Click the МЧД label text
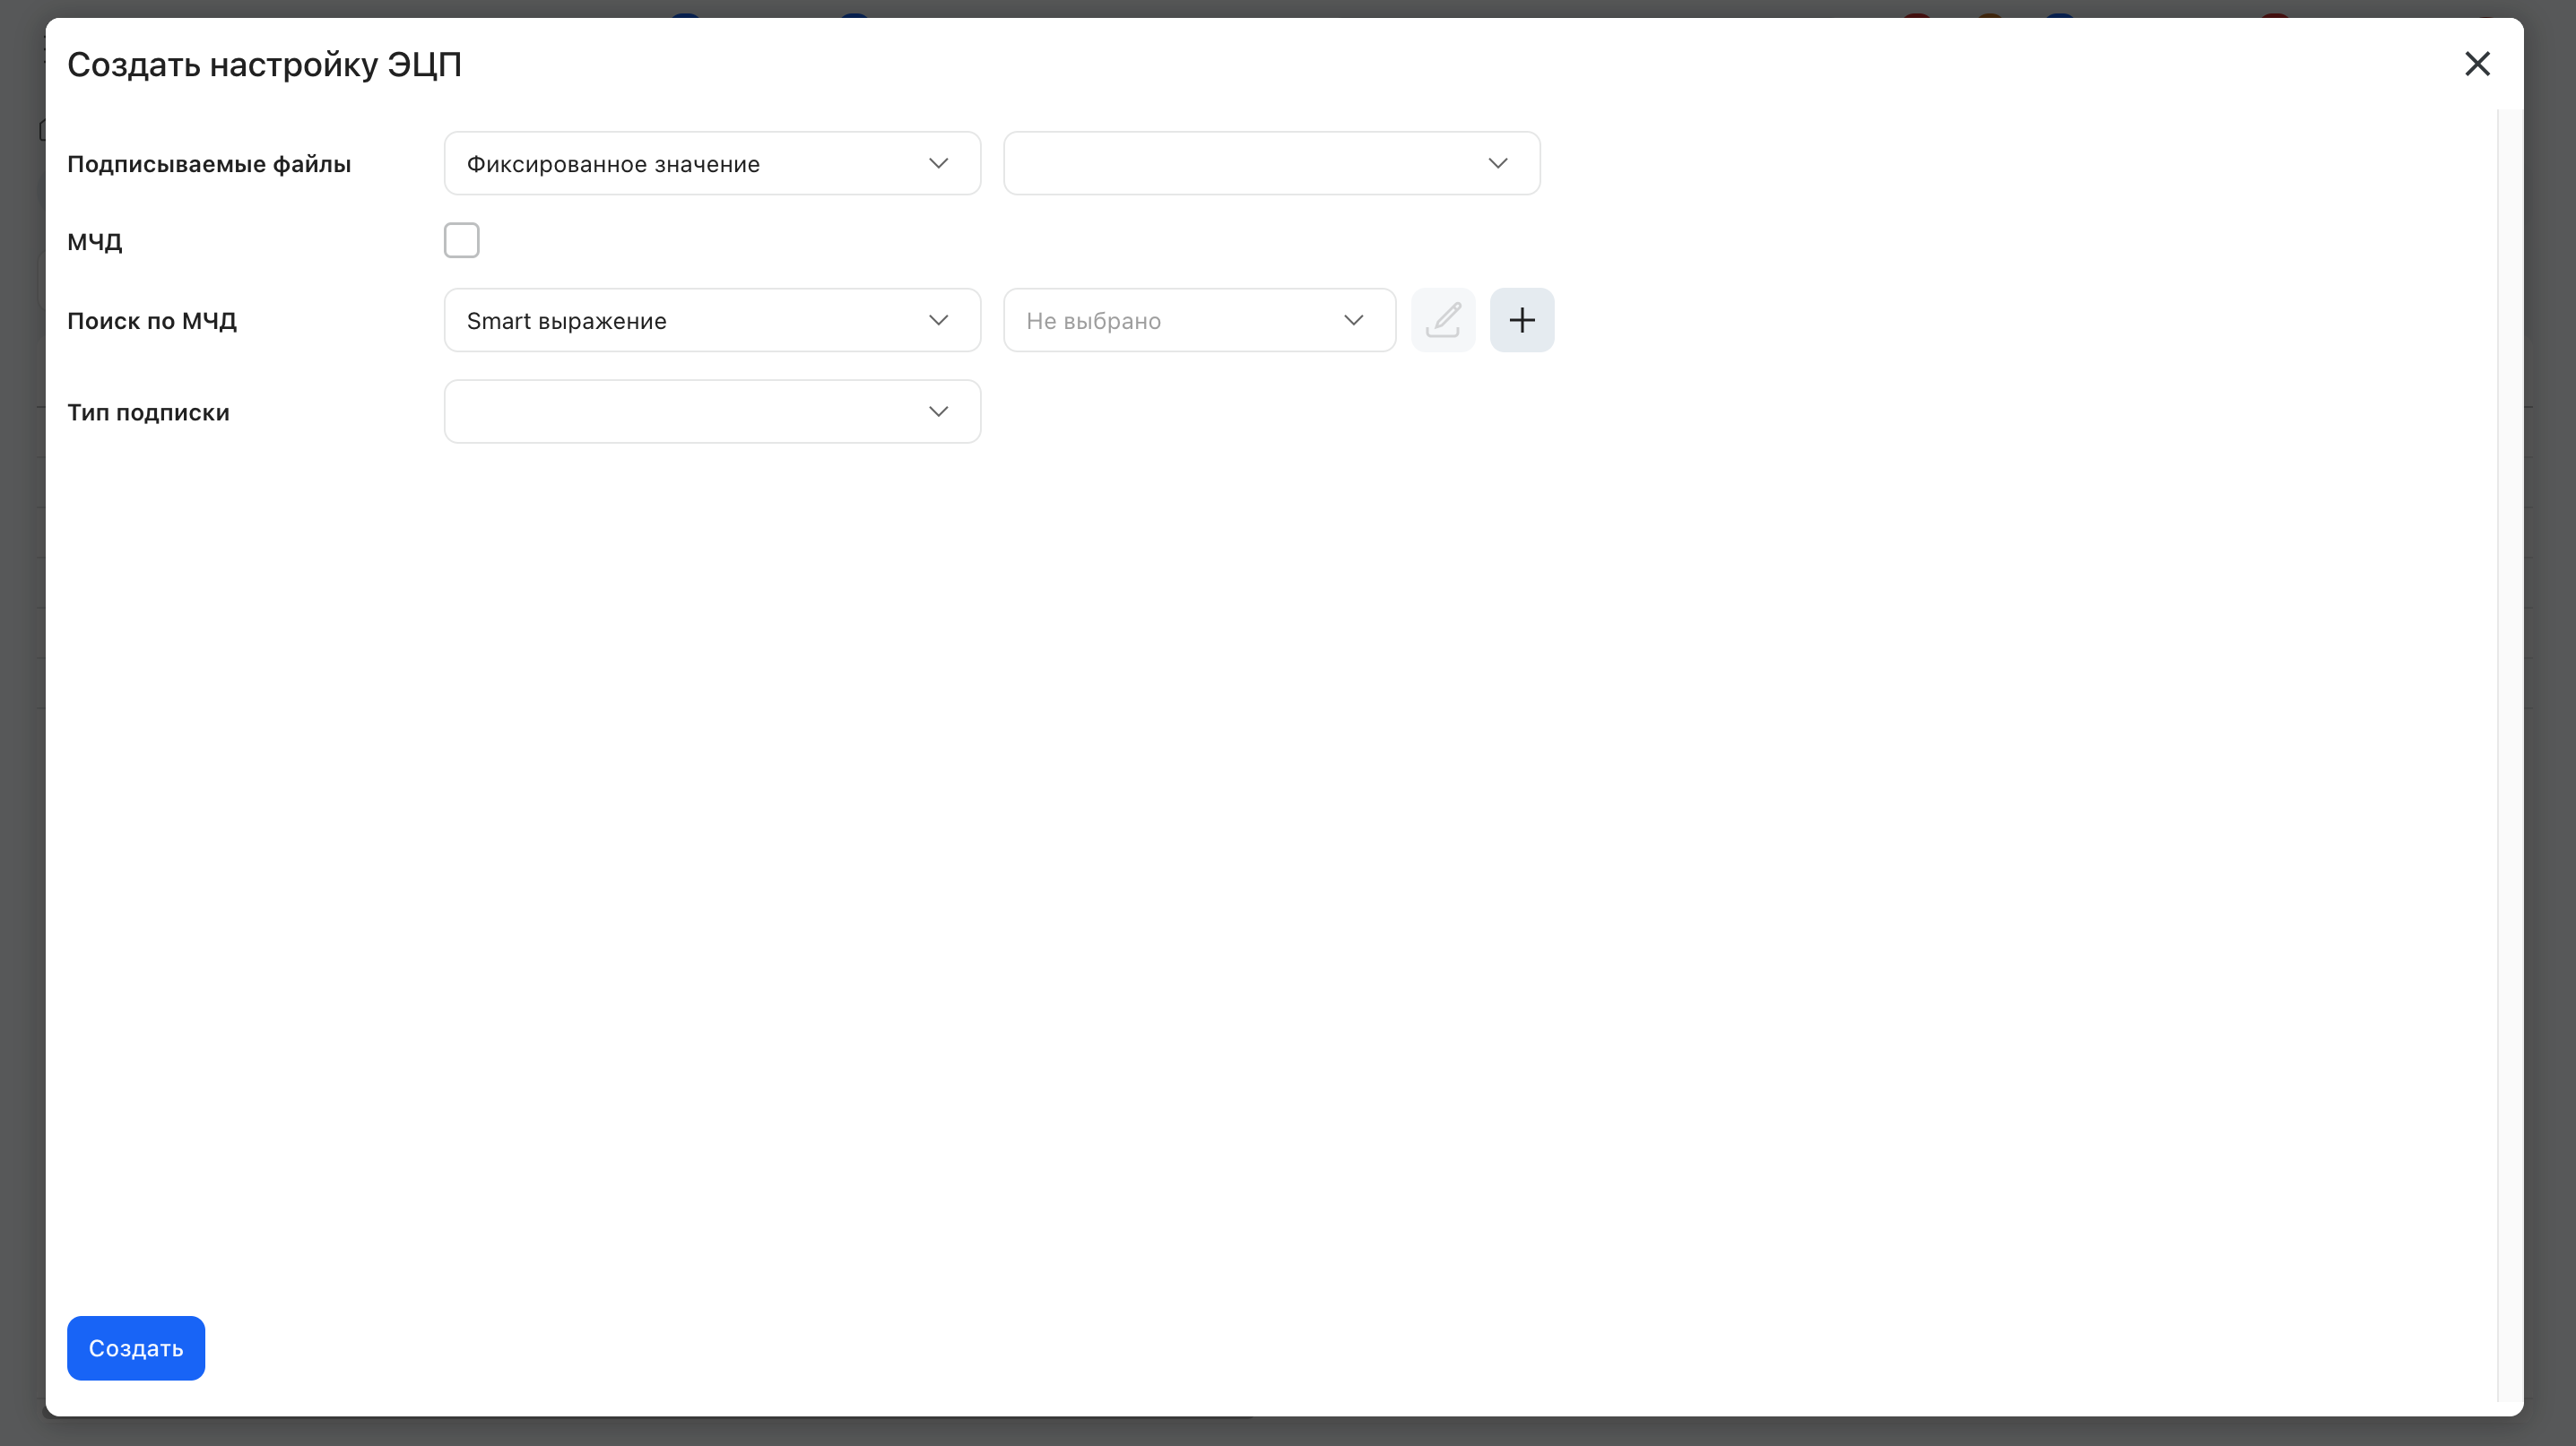The height and width of the screenshot is (1446, 2576). pyautogui.click(x=95, y=242)
